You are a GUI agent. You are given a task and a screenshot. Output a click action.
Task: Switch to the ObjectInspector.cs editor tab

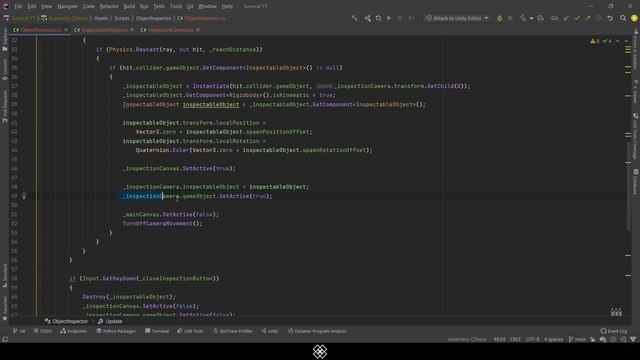(x=41, y=30)
